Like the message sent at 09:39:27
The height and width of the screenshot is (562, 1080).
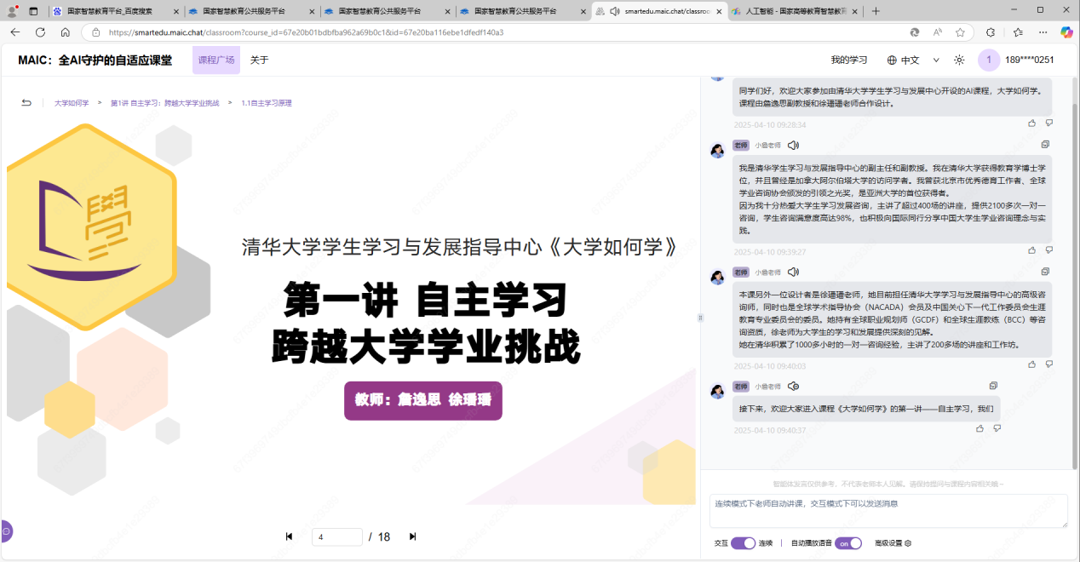pyautogui.click(x=1032, y=251)
